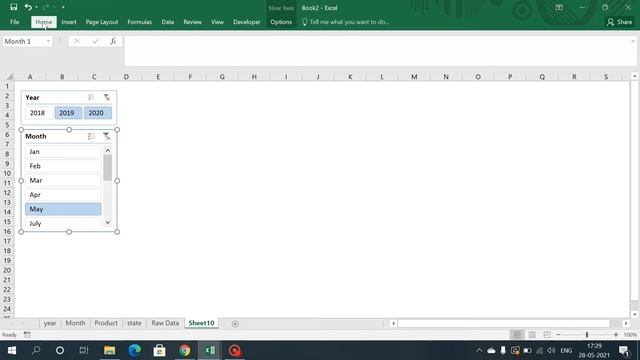
Task: Click the zoom out minus button
Action: (558, 335)
